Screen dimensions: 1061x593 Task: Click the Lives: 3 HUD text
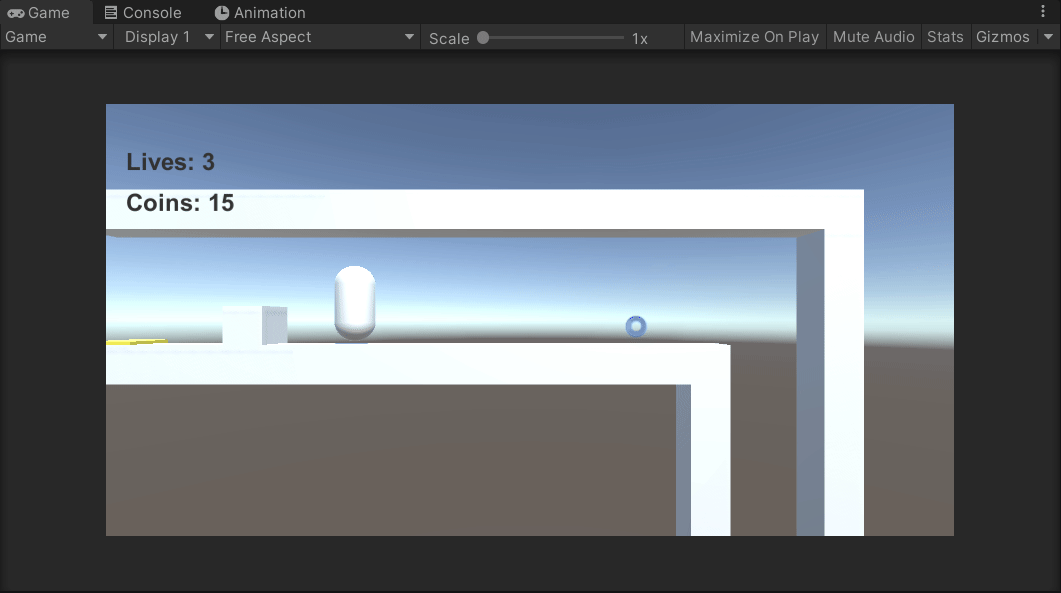click(171, 162)
